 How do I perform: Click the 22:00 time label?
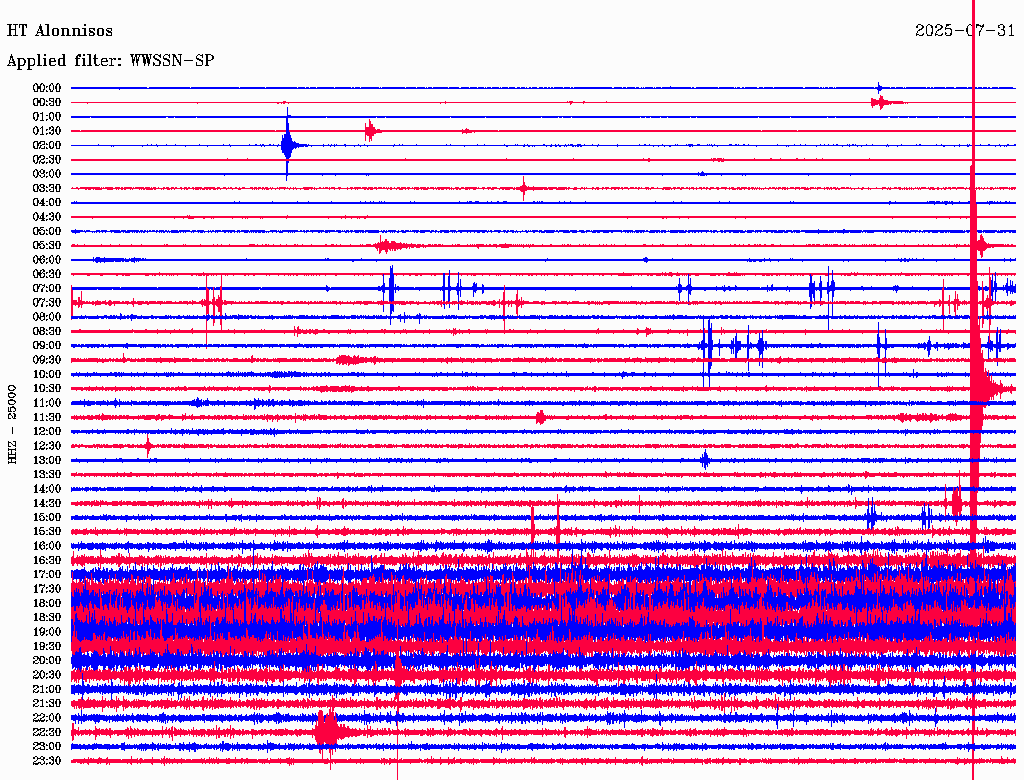[47, 718]
